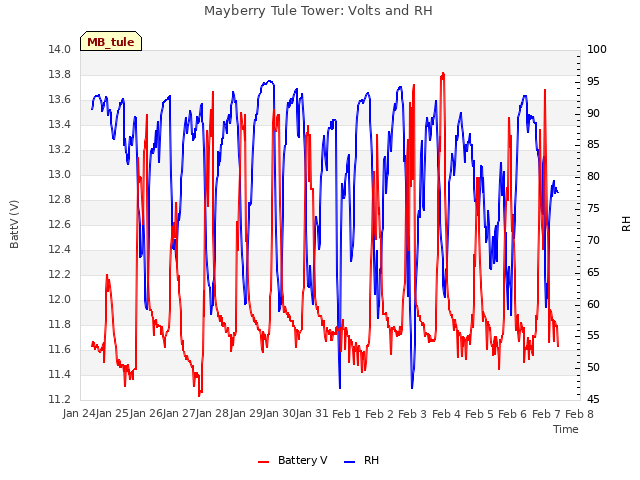Click the Feb 1 x-axis tick label

pyautogui.click(x=347, y=414)
